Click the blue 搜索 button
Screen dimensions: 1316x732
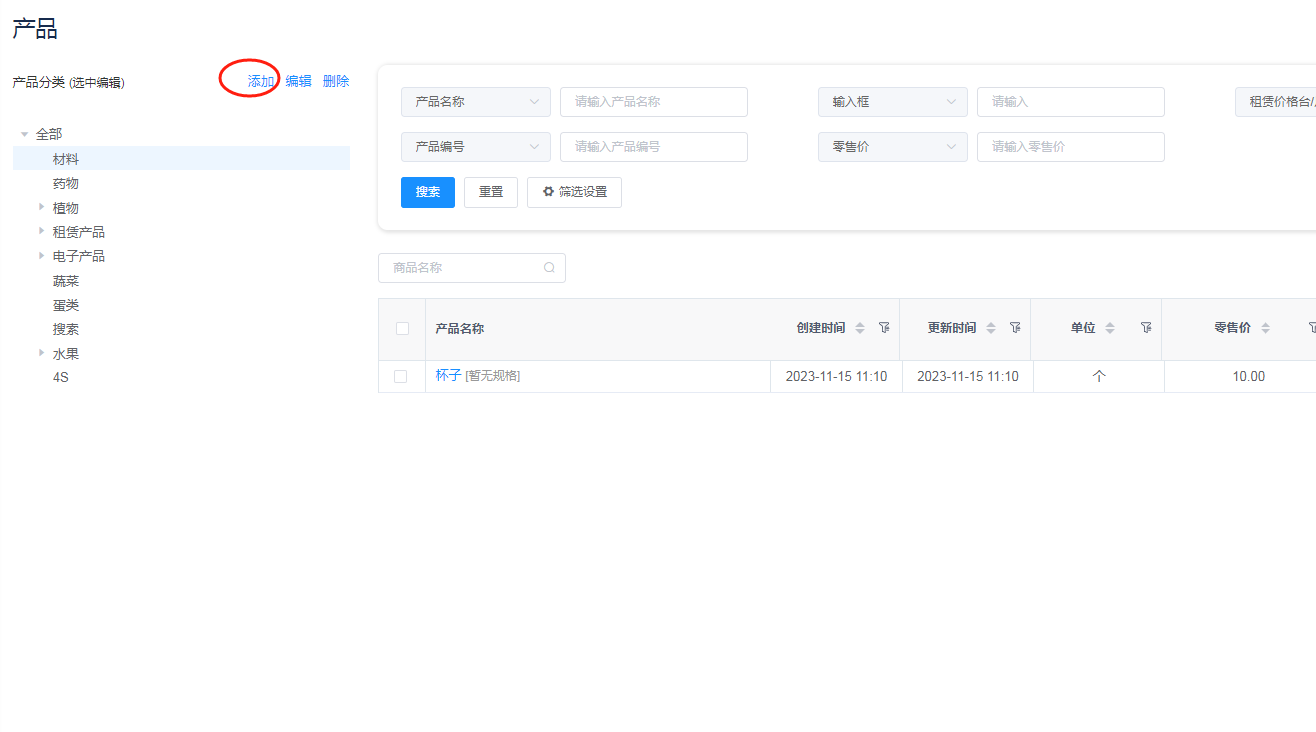(427, 192)
